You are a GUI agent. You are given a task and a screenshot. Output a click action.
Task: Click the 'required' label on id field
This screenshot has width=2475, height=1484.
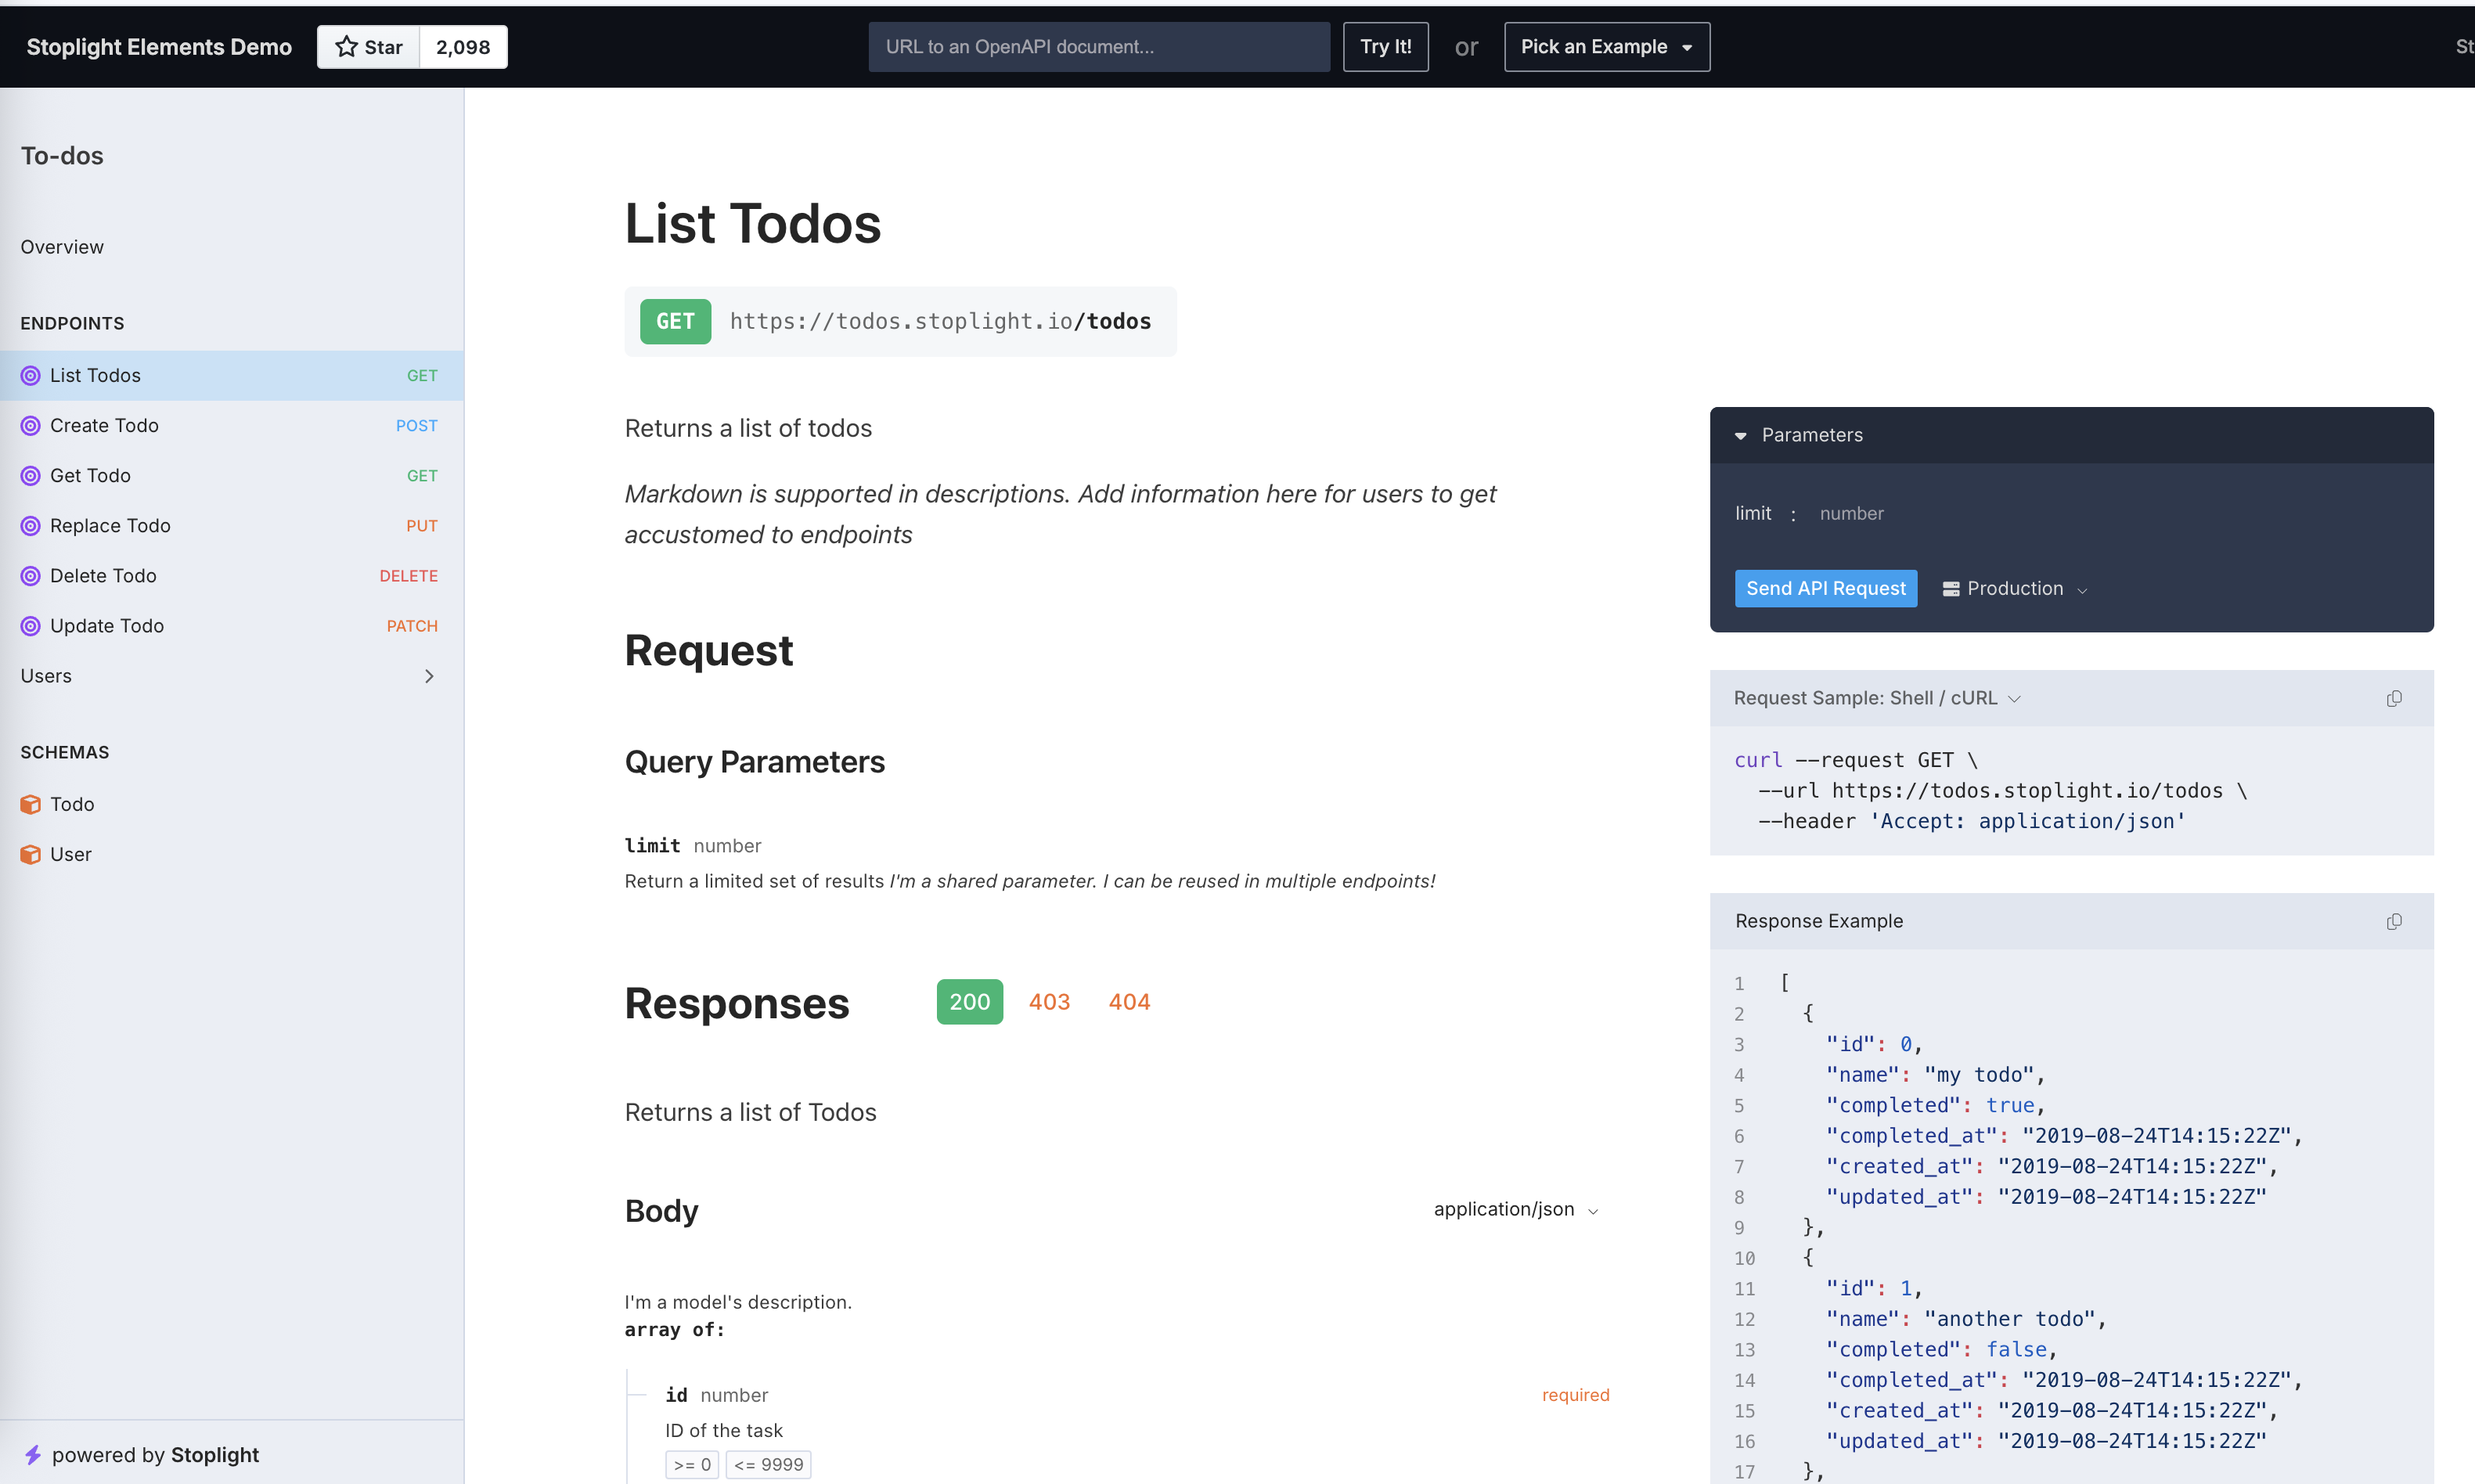[1575, 1395]
